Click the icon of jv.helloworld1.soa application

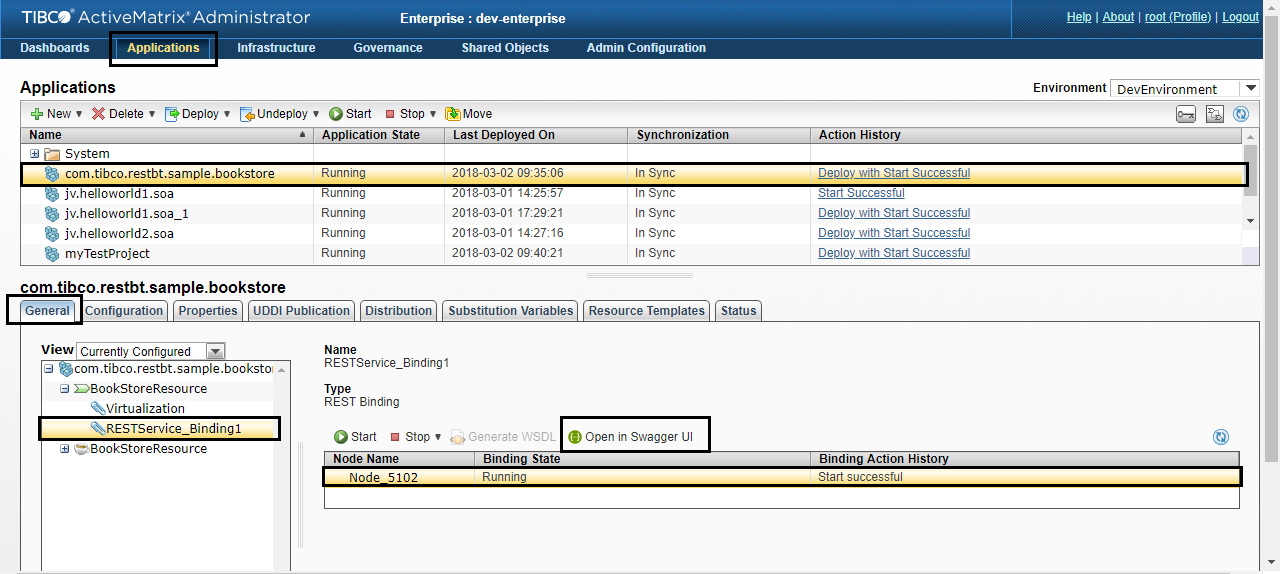[52, 193]
